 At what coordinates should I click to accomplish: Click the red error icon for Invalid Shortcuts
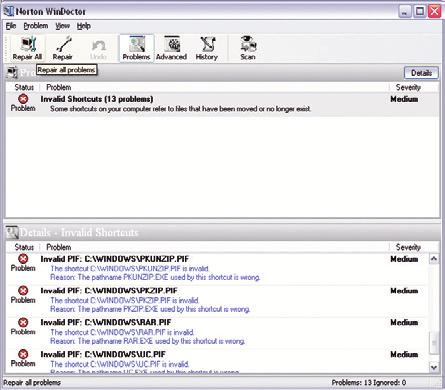(x=23, y=99)
